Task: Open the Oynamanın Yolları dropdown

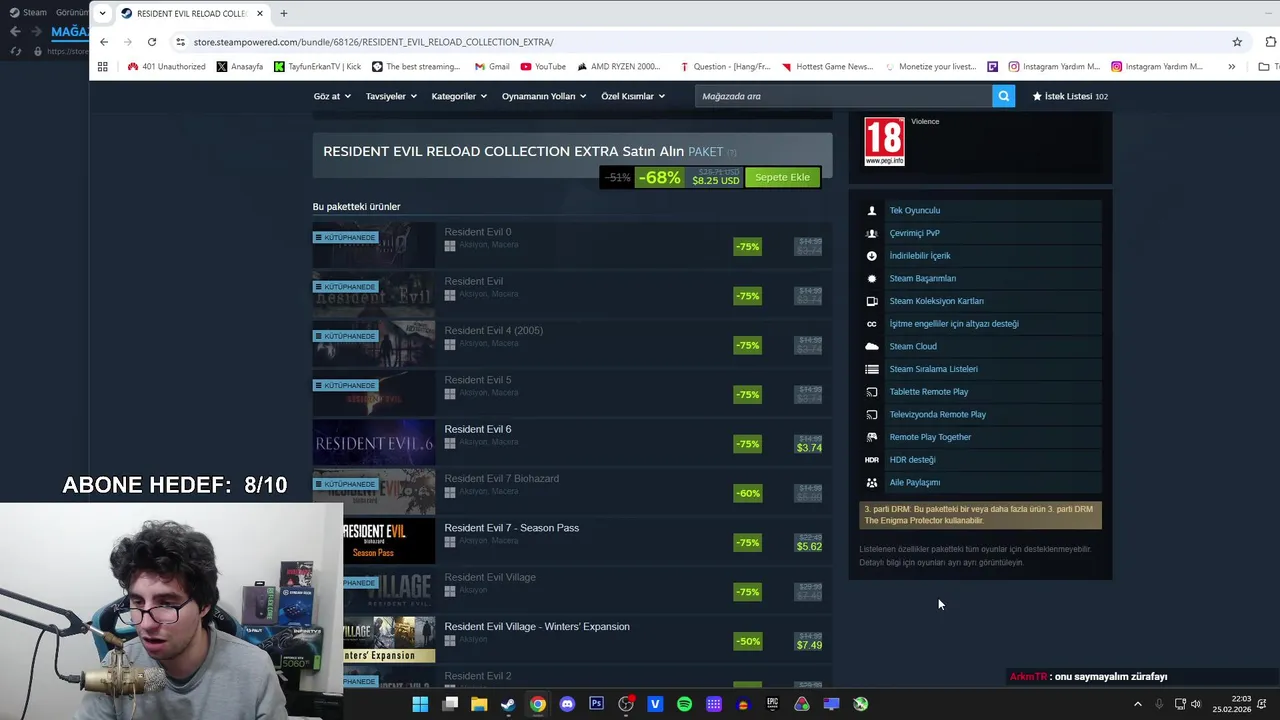Action: coord(544,96)
